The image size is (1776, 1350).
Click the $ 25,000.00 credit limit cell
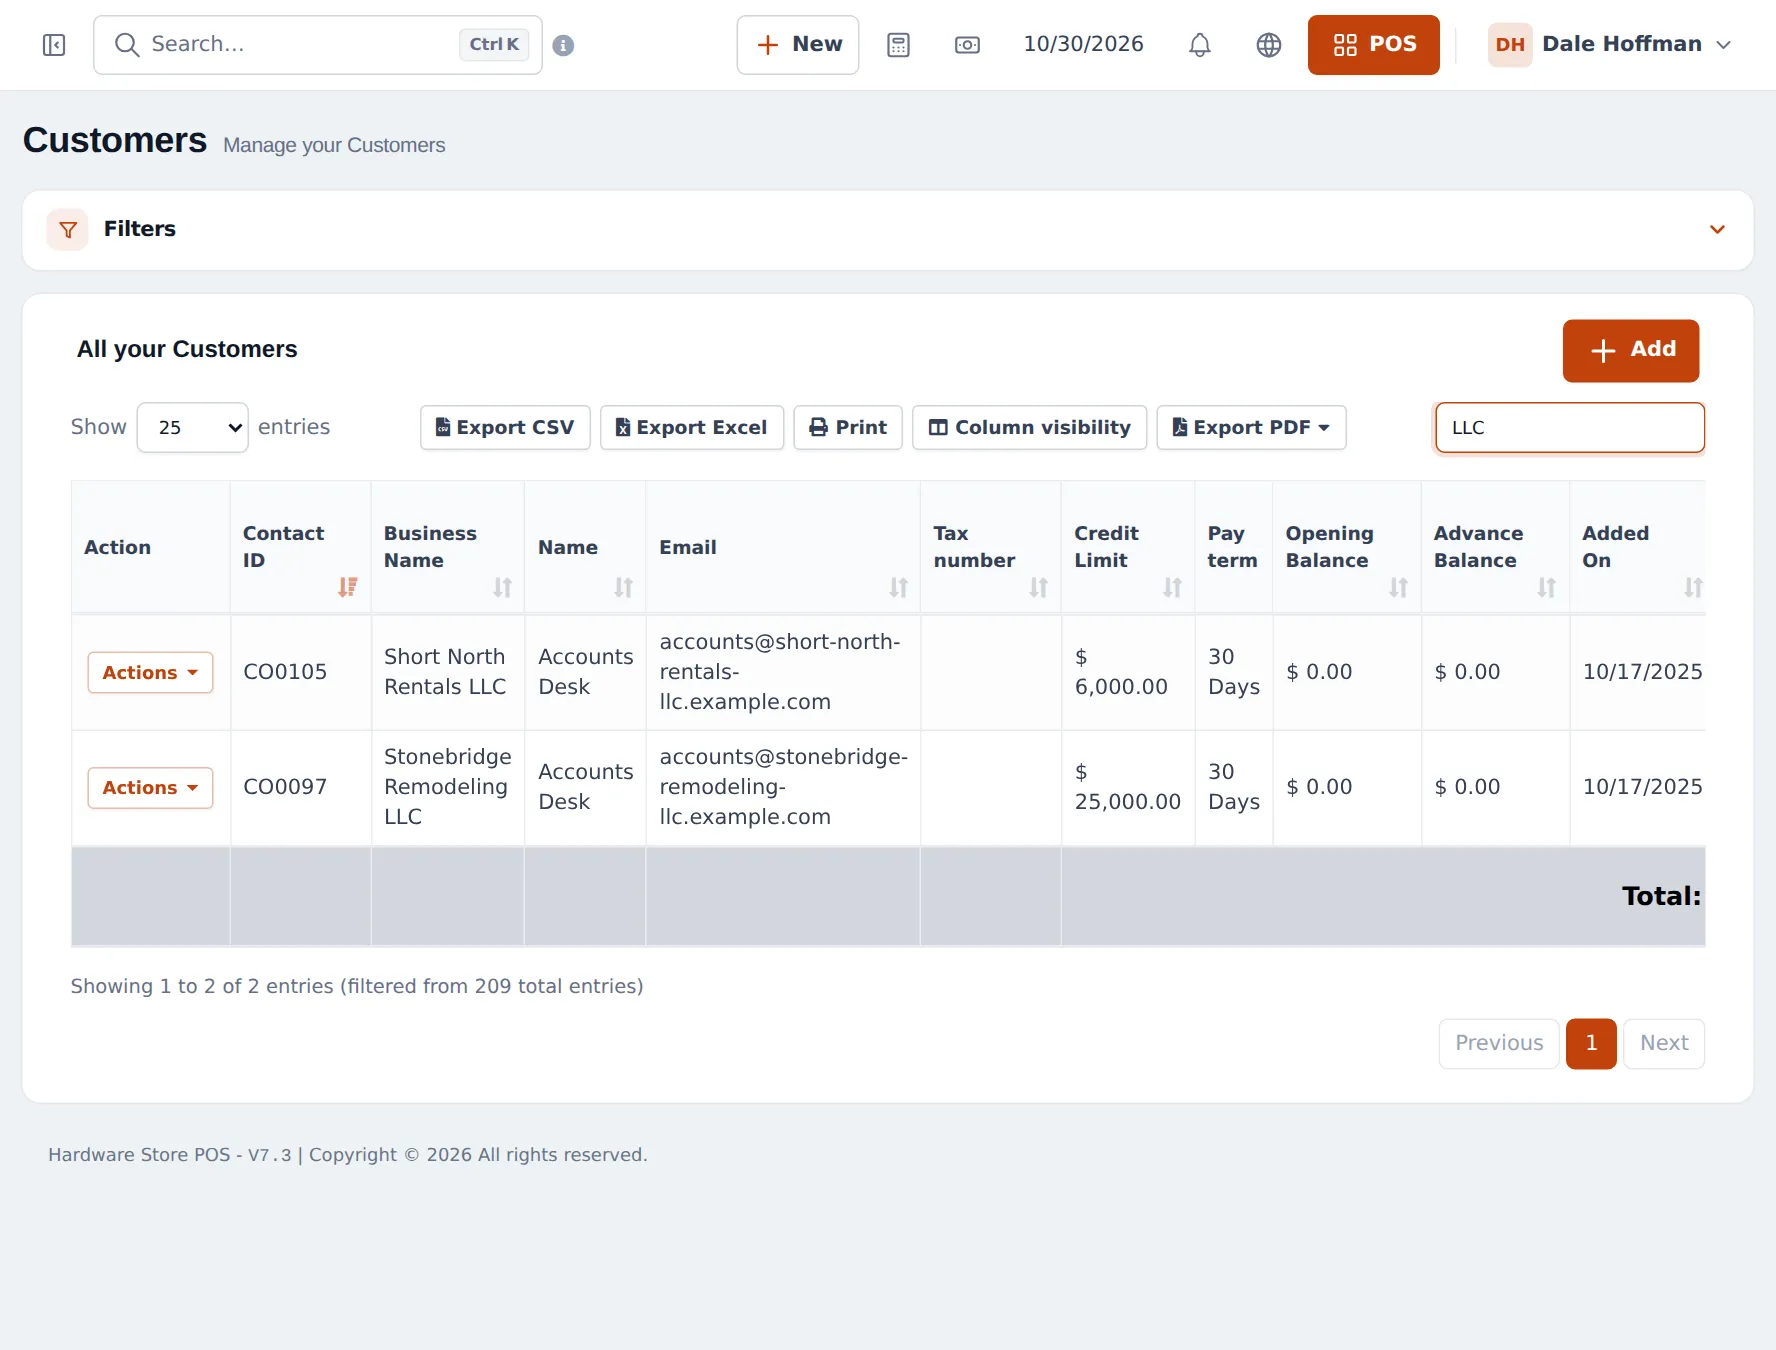pyautogui.click(x=1128, y=787)
